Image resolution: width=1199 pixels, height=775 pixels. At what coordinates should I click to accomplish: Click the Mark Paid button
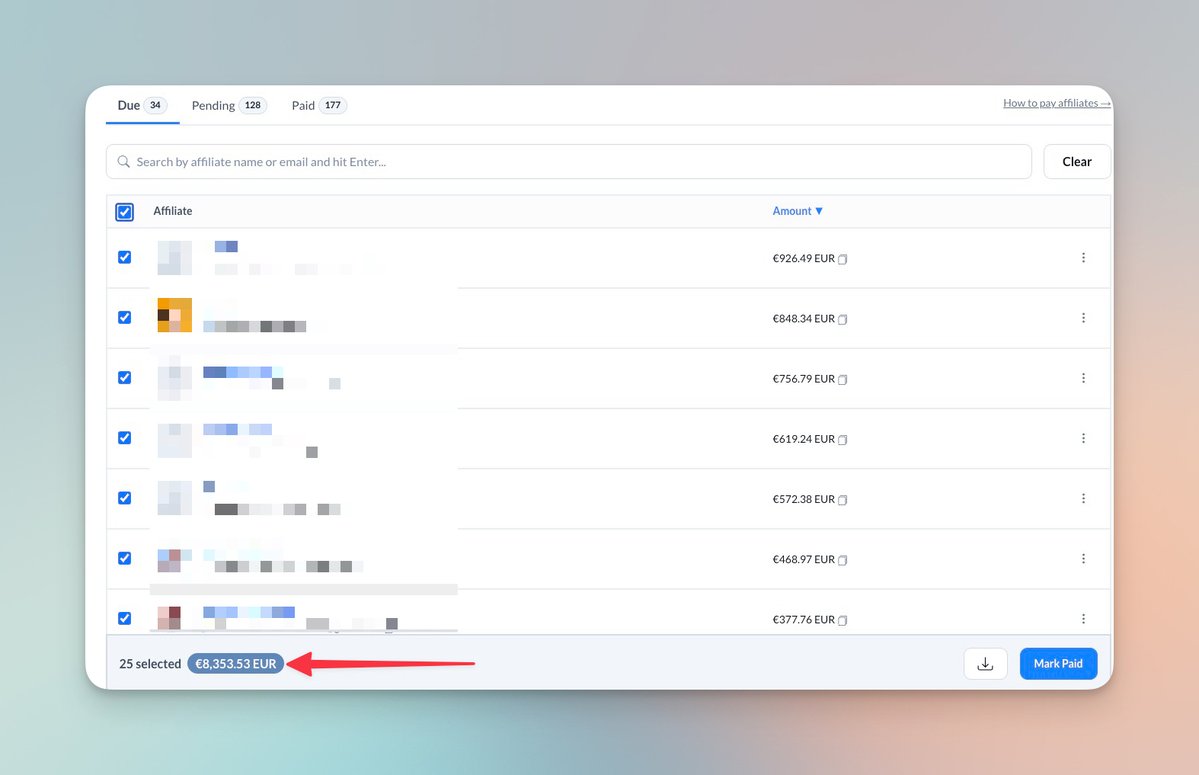[1058, 663]
